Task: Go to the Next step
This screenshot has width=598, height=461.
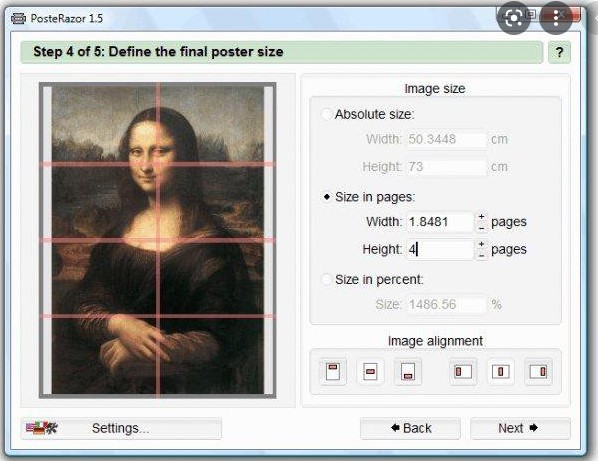Action: (x=521, y=428)
